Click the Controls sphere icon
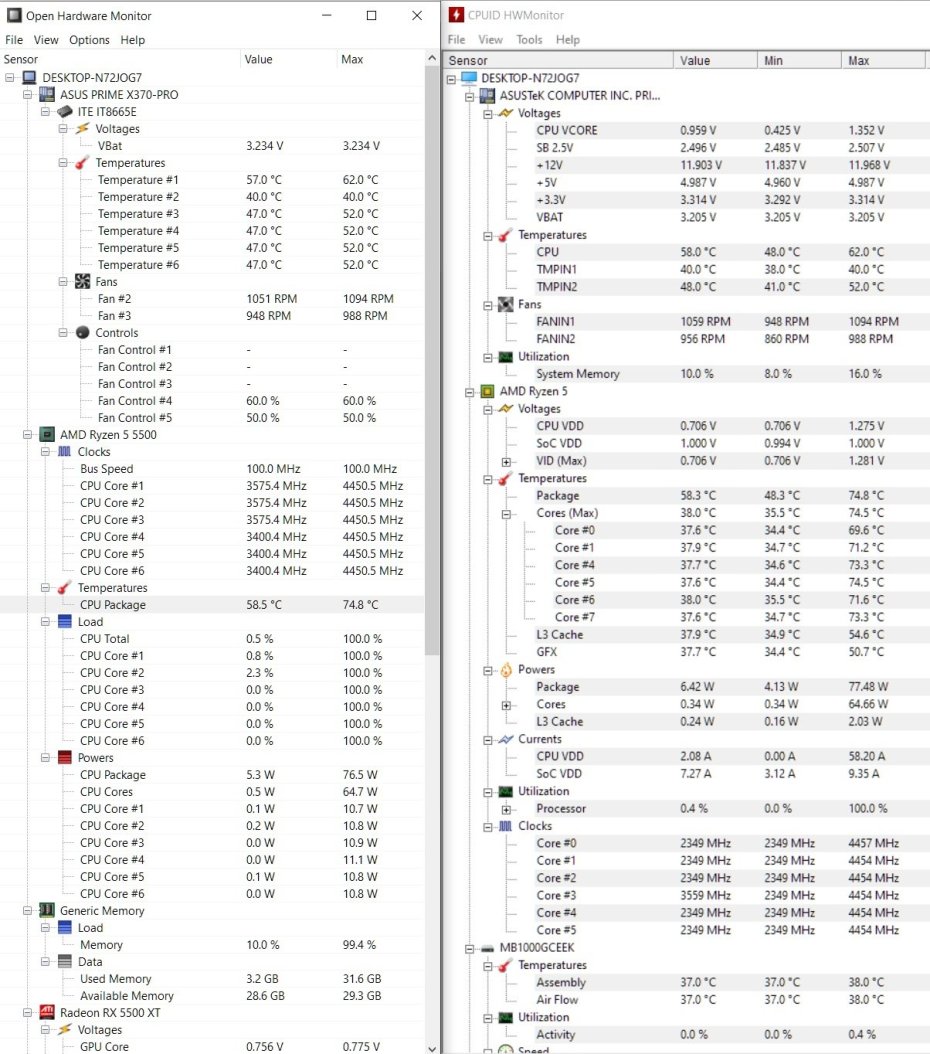The width and height of the screenshot is (930, 1054). click(x=82, y=333)
